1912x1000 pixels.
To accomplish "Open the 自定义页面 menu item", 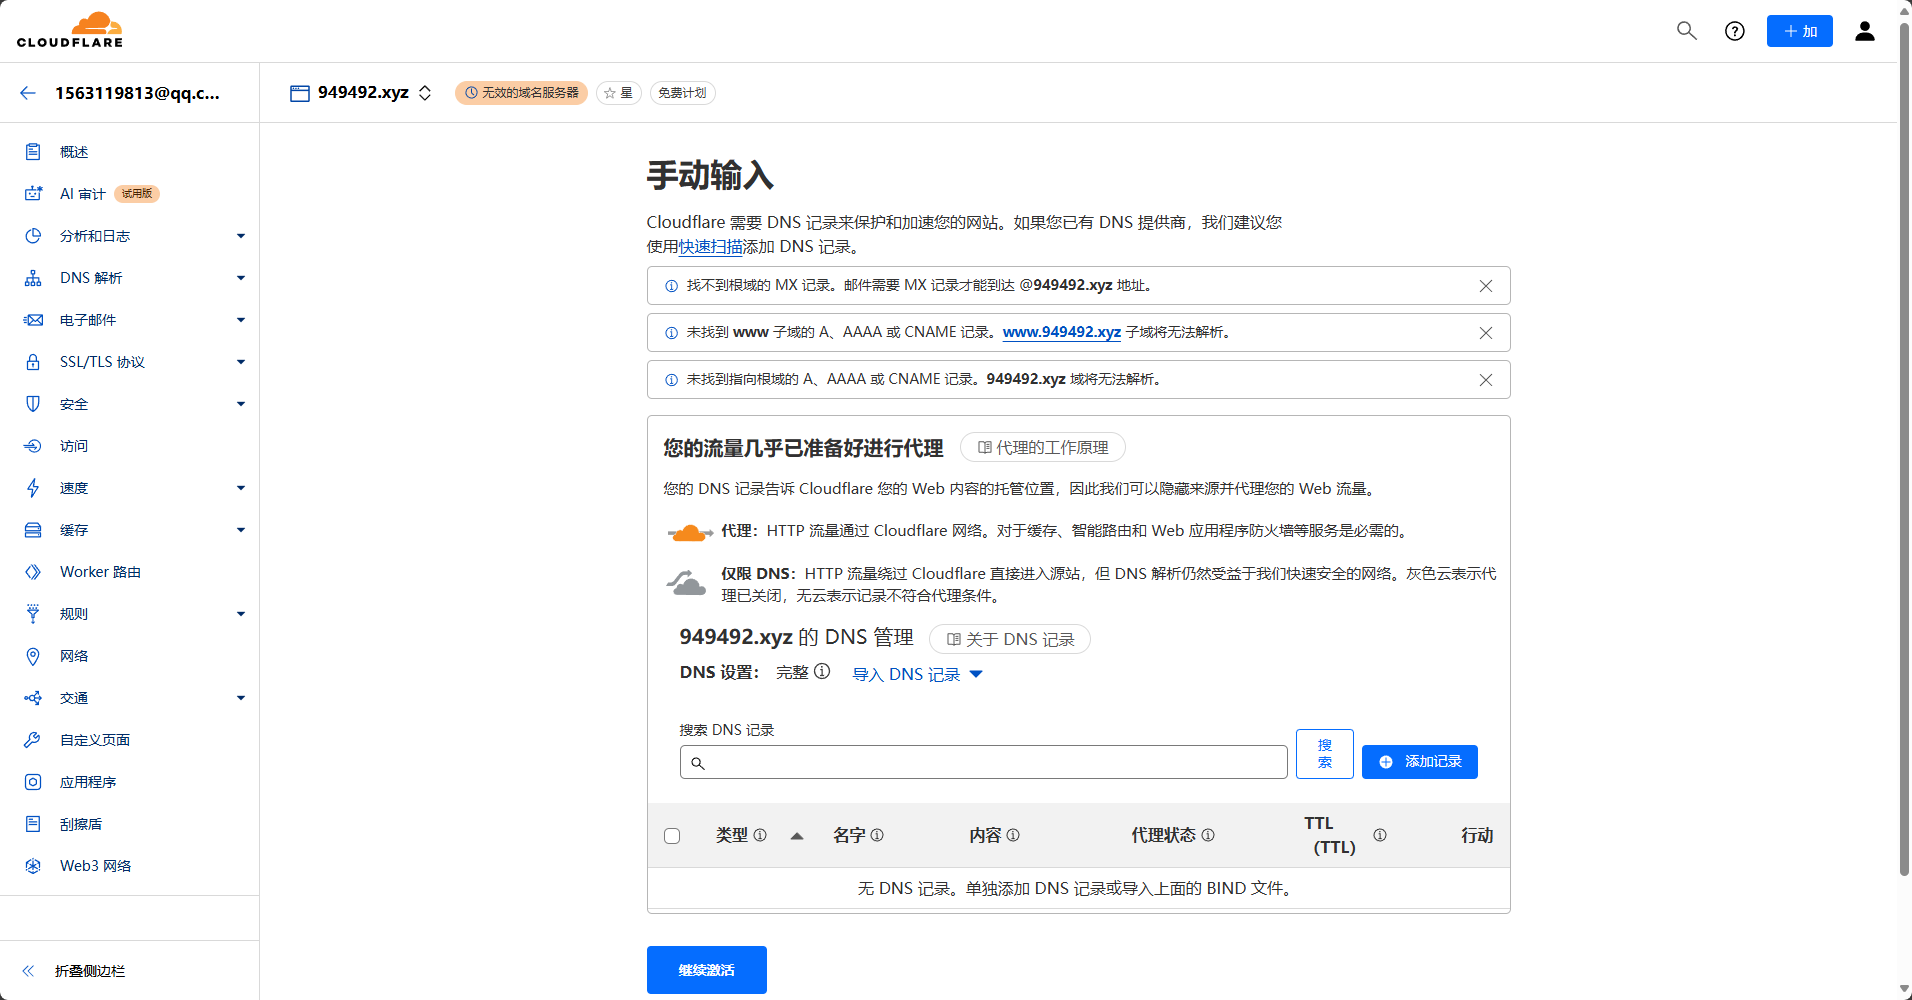I will [95, 740].
